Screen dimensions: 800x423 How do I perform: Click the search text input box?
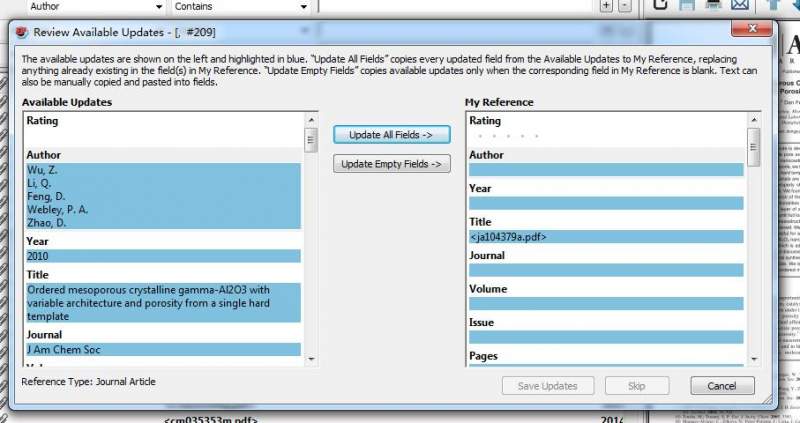(x=457, y=6)
